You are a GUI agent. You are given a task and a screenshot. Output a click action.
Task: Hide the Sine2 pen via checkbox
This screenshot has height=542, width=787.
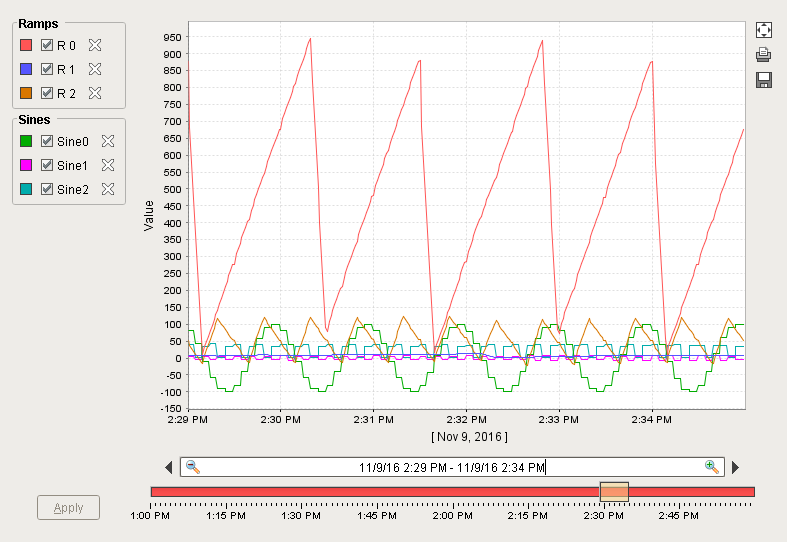[46, 189]
